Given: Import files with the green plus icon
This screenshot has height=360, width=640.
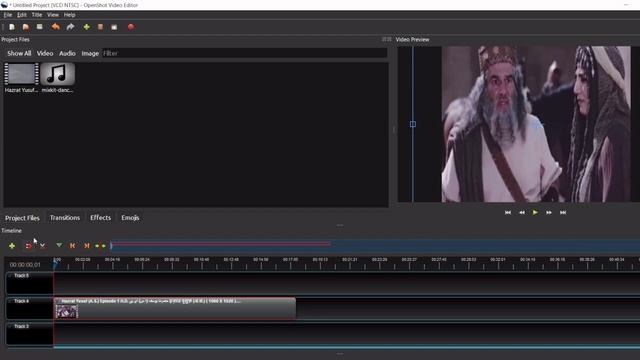Looking at the screenshot, I should pyautogui.click(x=87, y=27).
